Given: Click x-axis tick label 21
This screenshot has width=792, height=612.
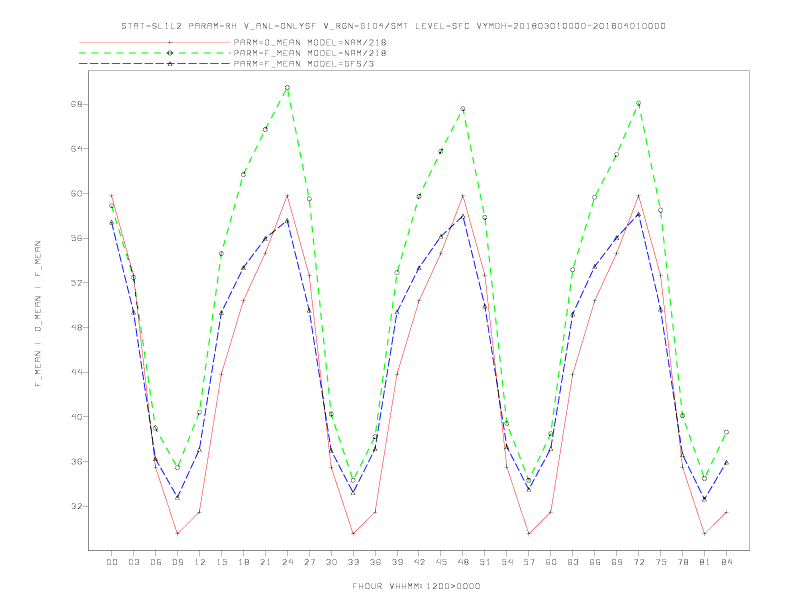Looking at the screenshot, I should [265, 562].
